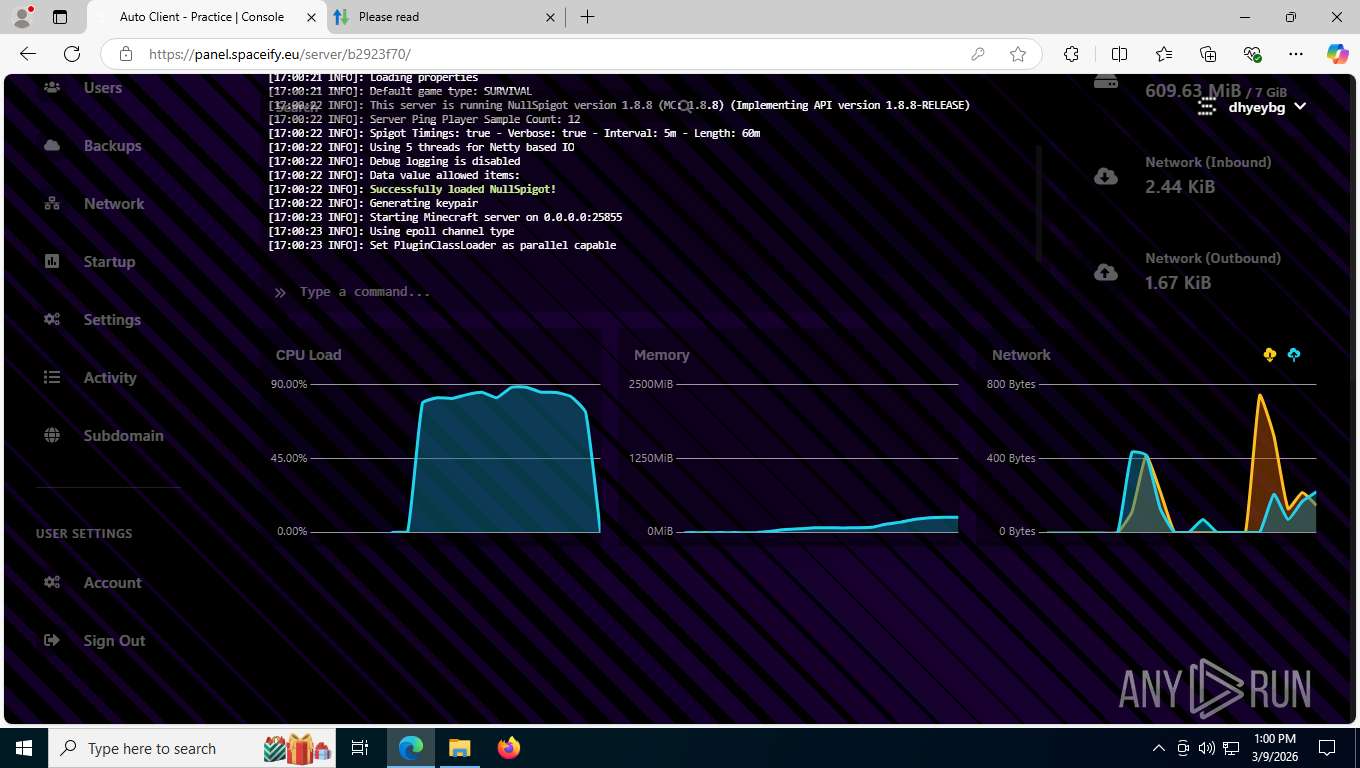This screenshot has height=768, width=1360.
Task: Select Sign Out link
Action: tap(114, 641)
